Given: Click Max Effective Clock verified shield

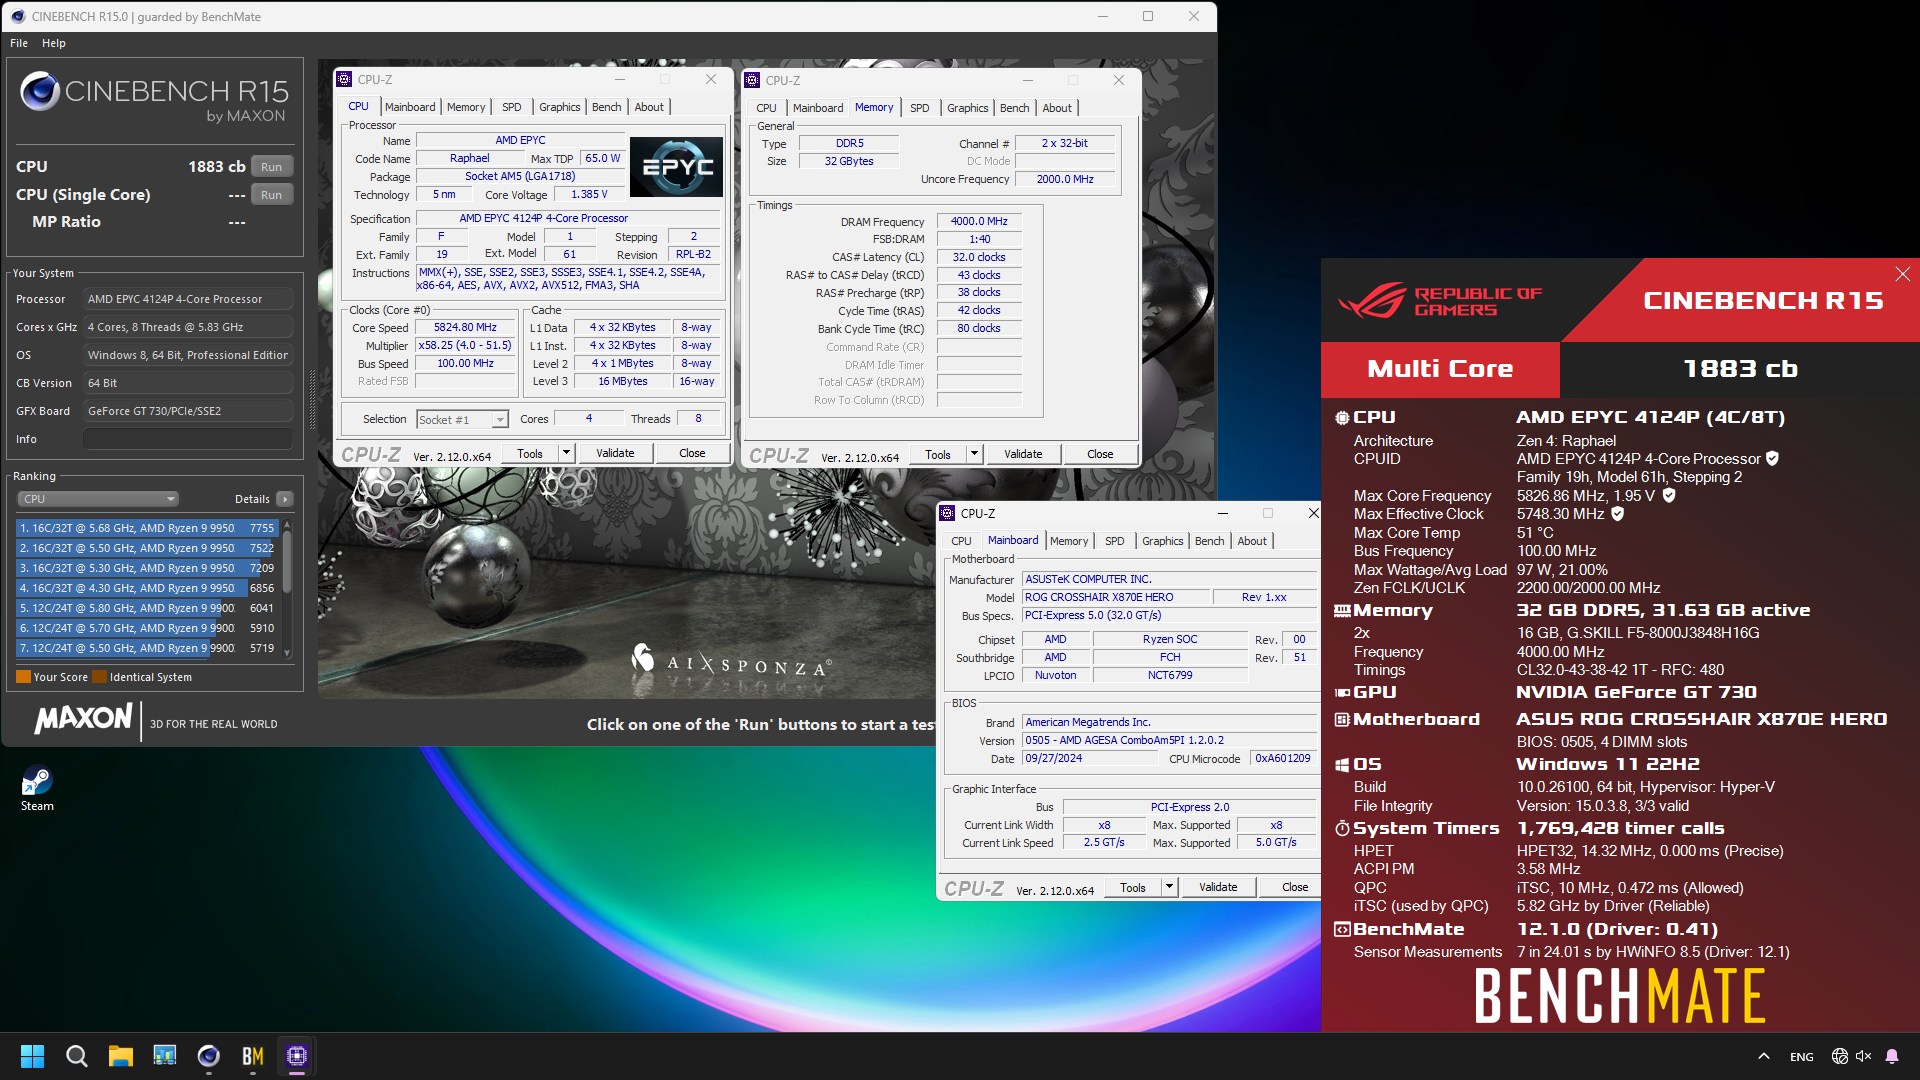Looking at the screenshot, I should coord(1617,514).
